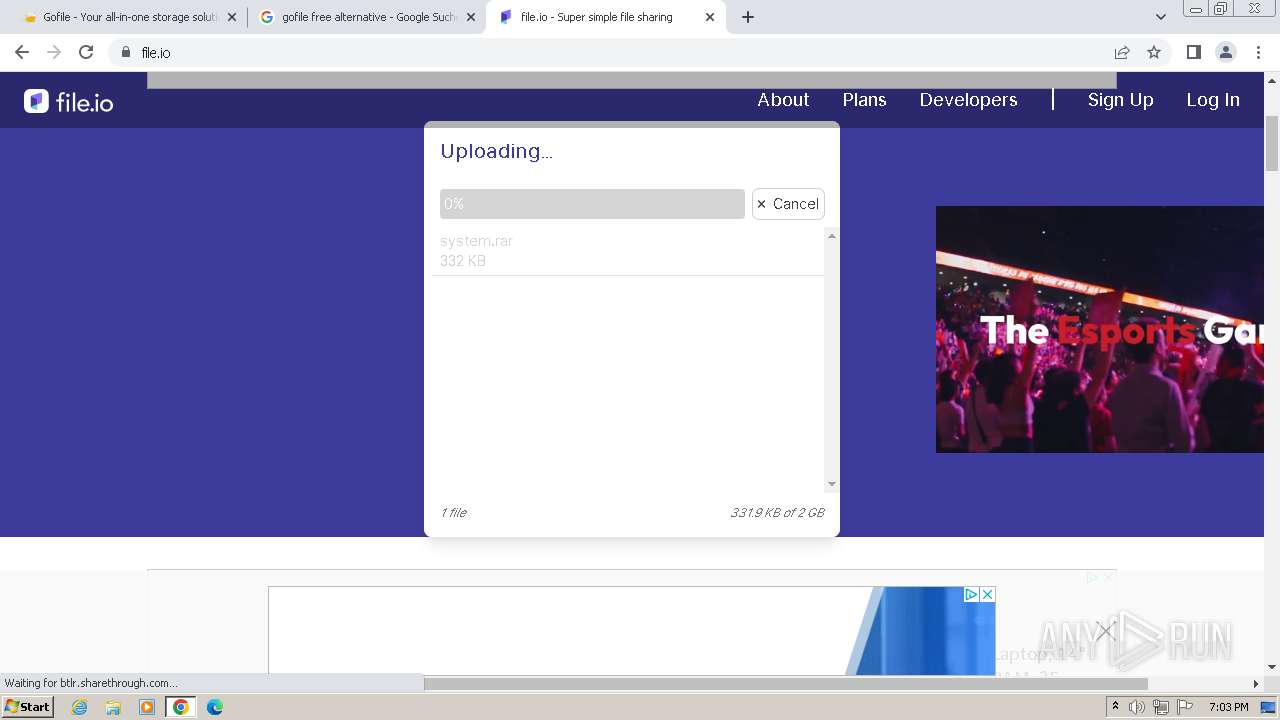Close the banner ad with X icon

click(987, 594)
